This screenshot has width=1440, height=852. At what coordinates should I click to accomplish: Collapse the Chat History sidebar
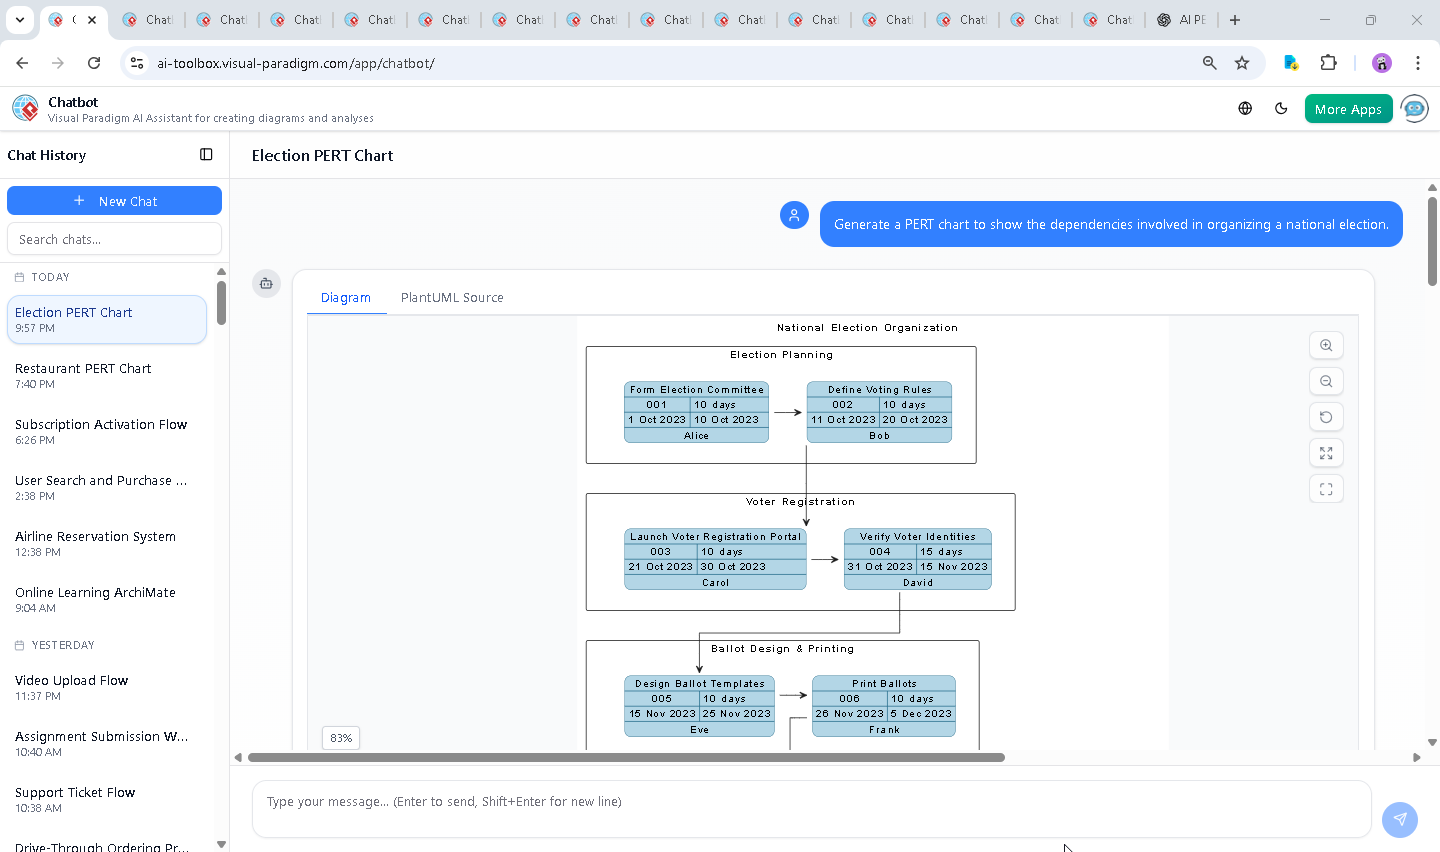[x=206, y=154]
